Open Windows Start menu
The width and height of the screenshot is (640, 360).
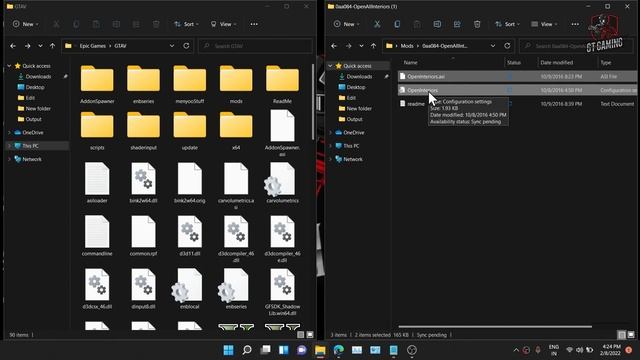coord(229,350)
